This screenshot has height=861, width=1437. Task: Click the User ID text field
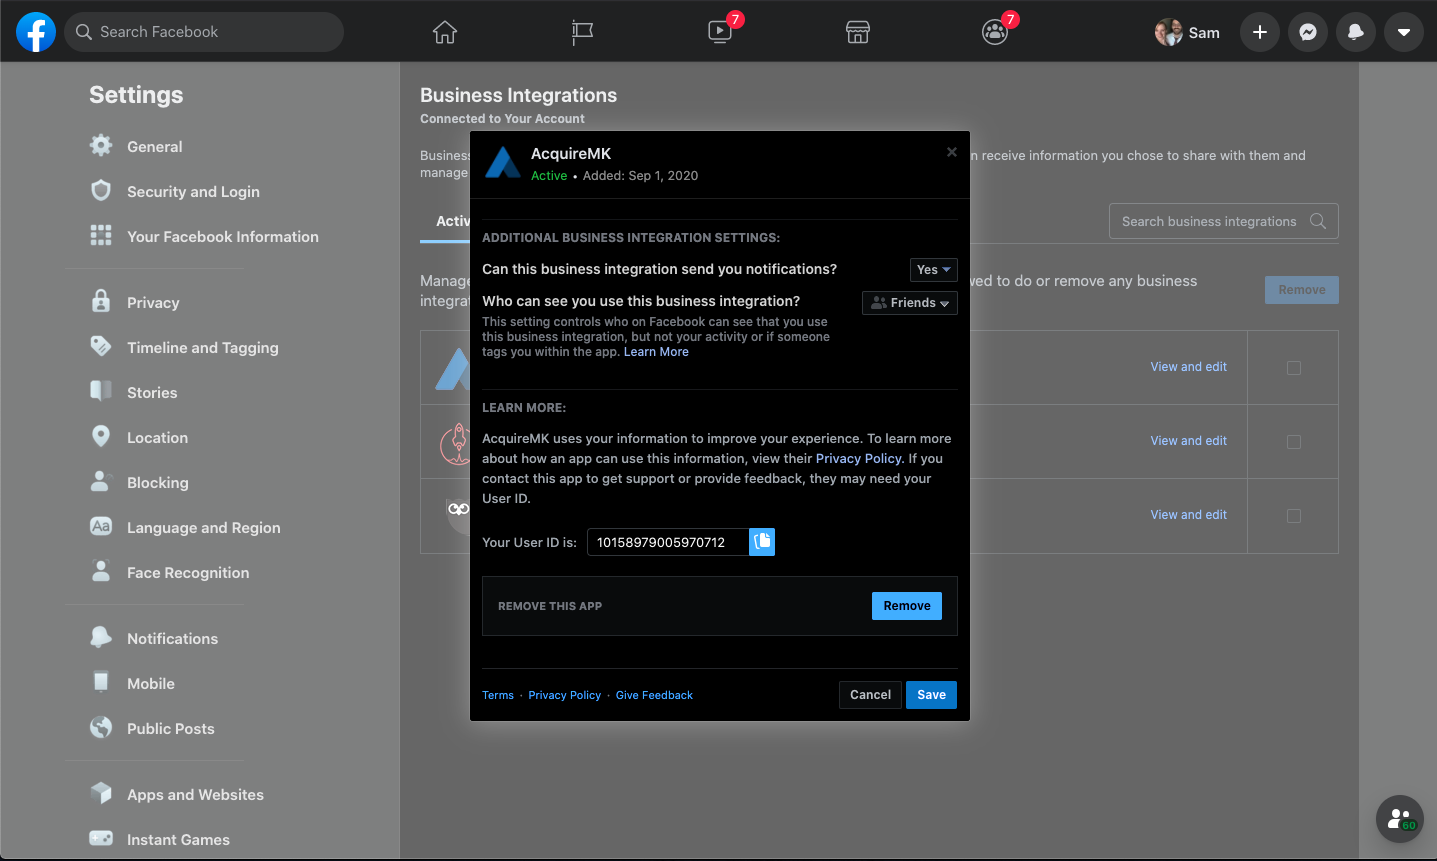coord(668,542)
